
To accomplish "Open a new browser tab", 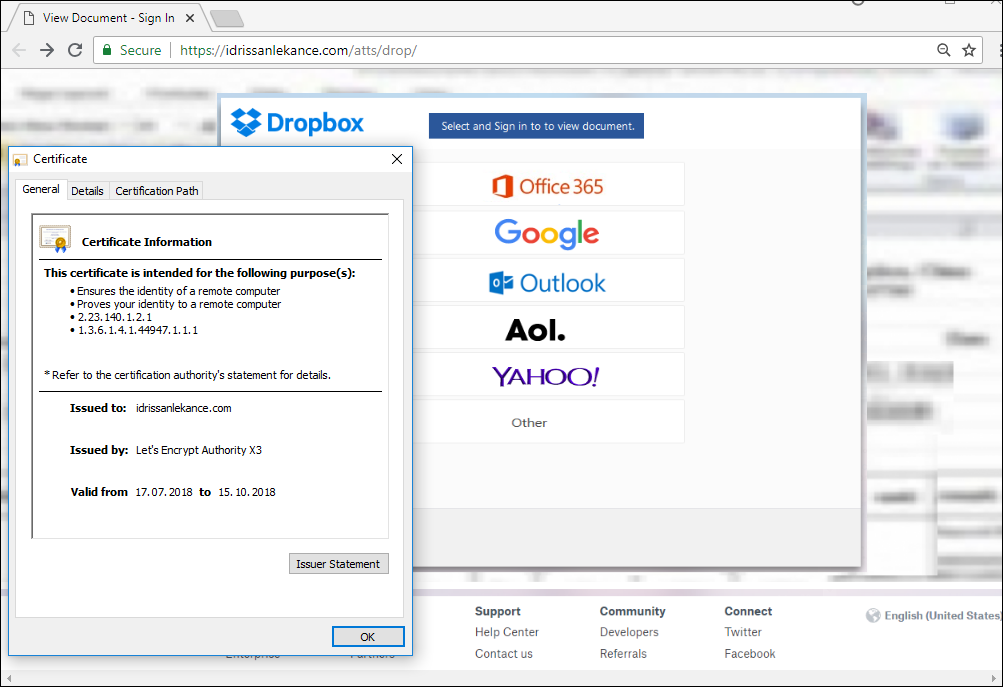I will click(227, 19).
